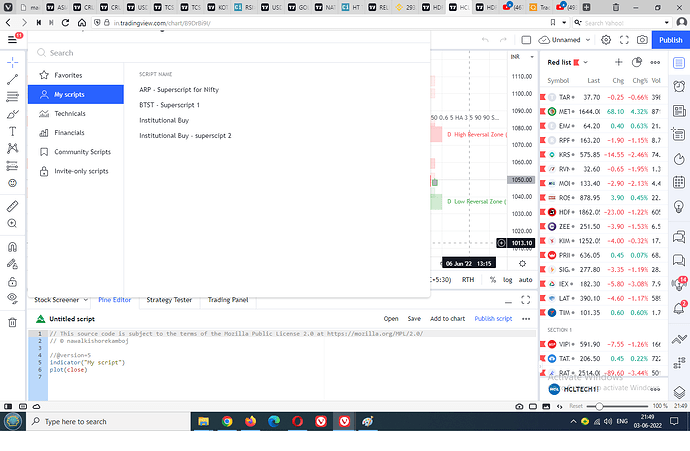Open the watchlist more options menu
The width and height of the screenshot is (690, 451).
(x=655, y=62)
